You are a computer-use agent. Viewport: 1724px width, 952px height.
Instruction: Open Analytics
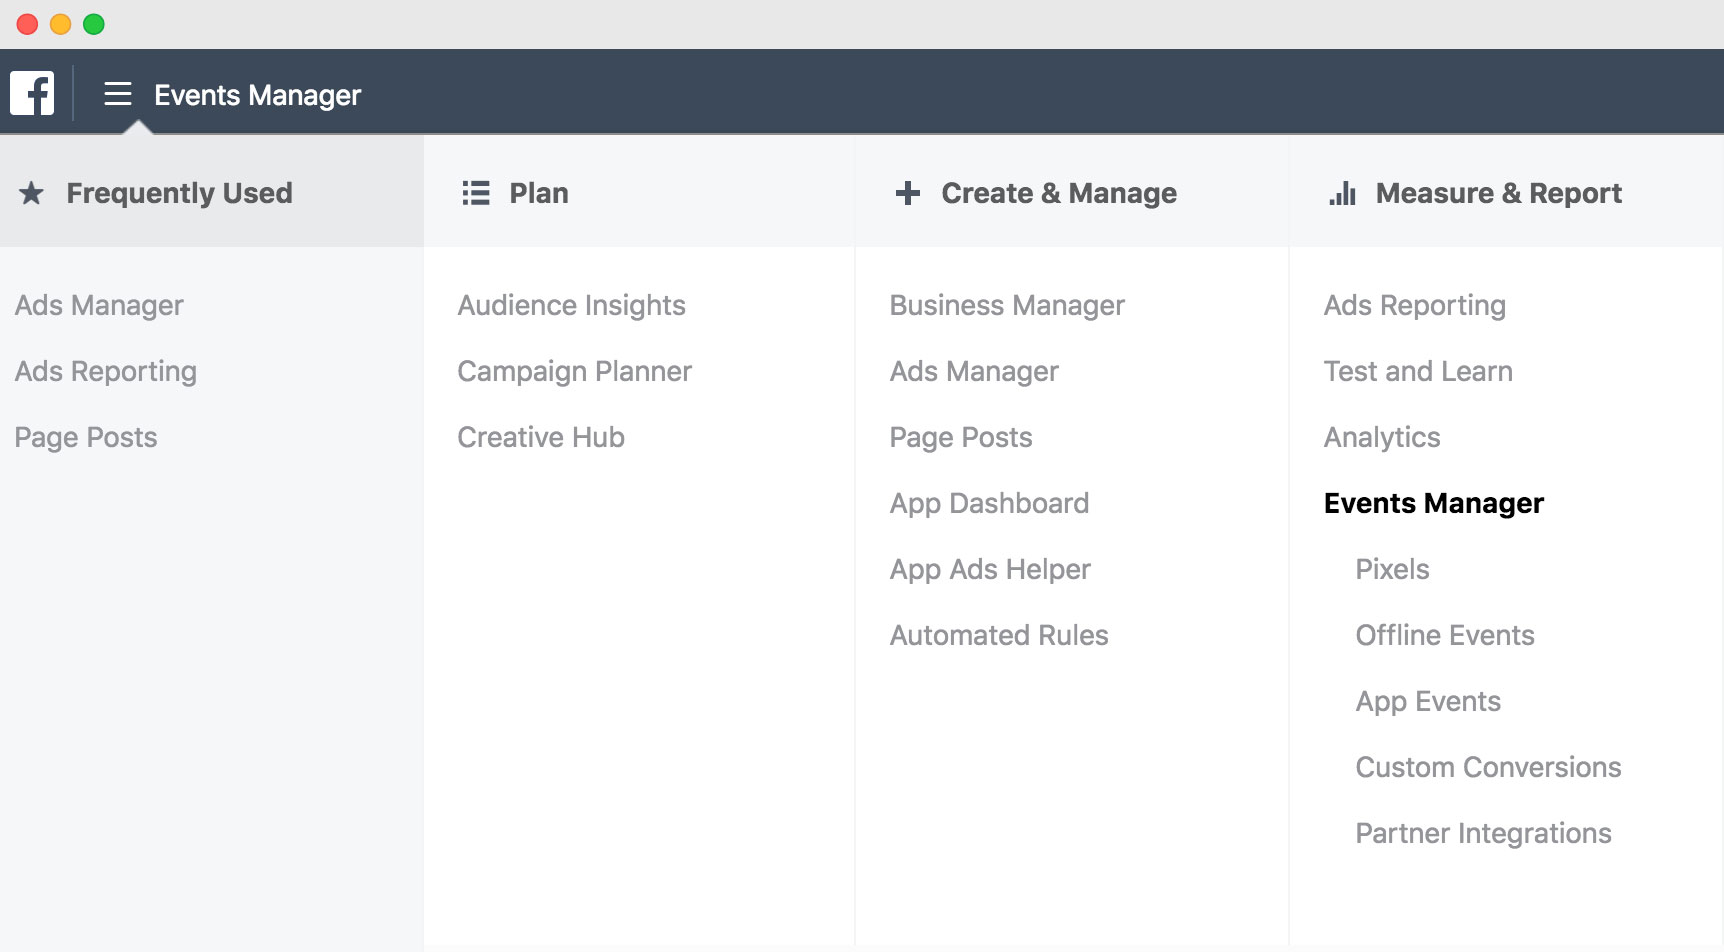1382,438
